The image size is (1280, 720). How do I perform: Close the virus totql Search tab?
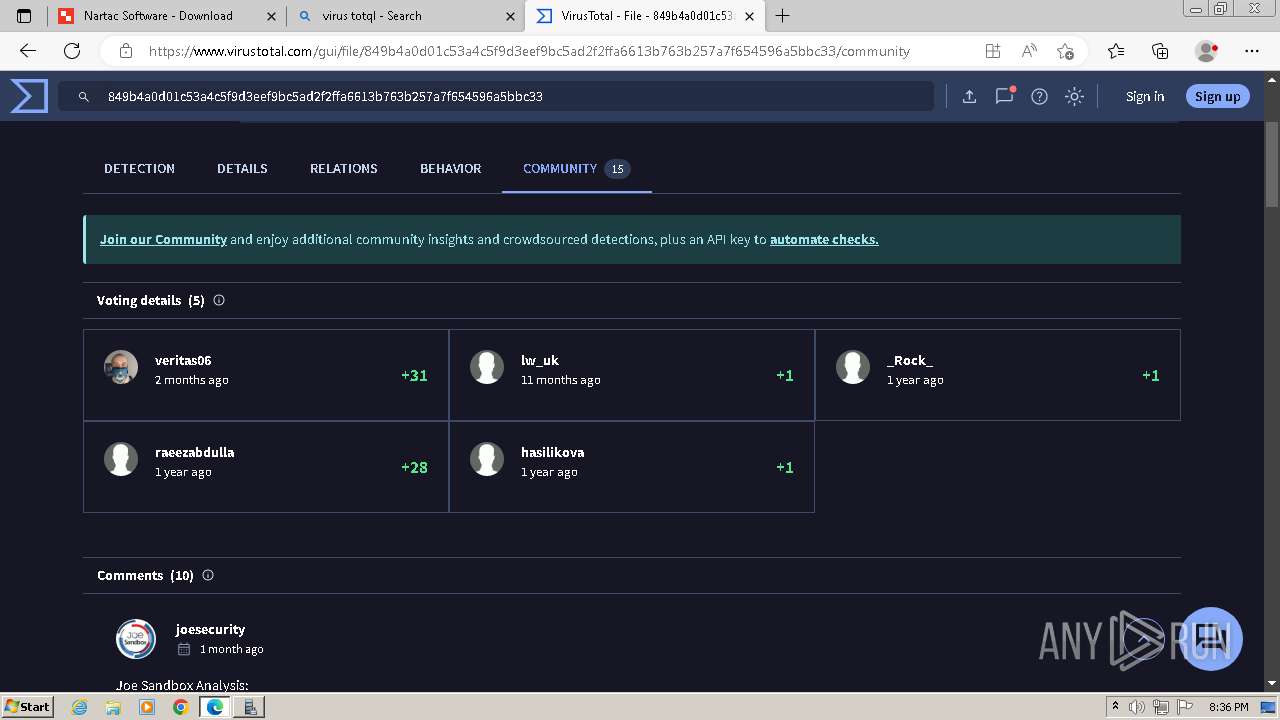click(x=511, y=16)
